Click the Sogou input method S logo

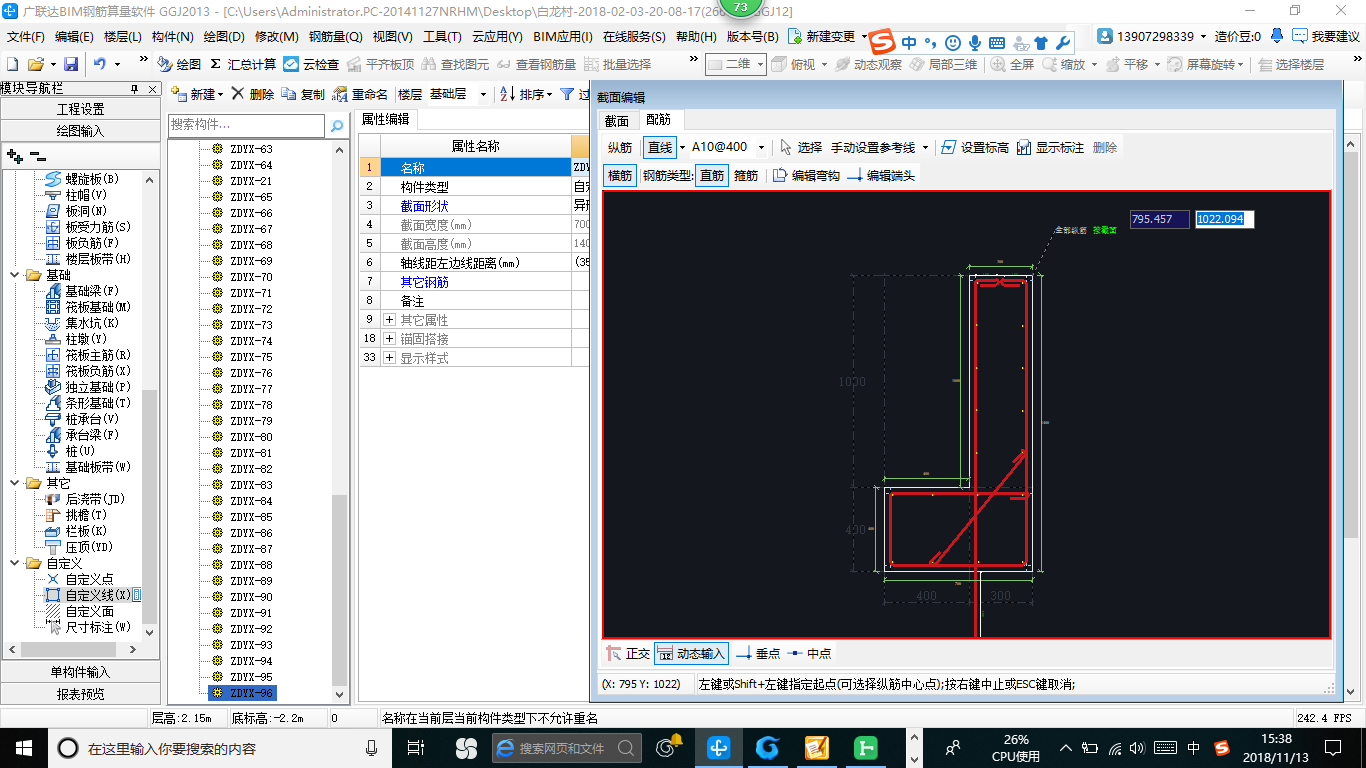click(882, 42)
